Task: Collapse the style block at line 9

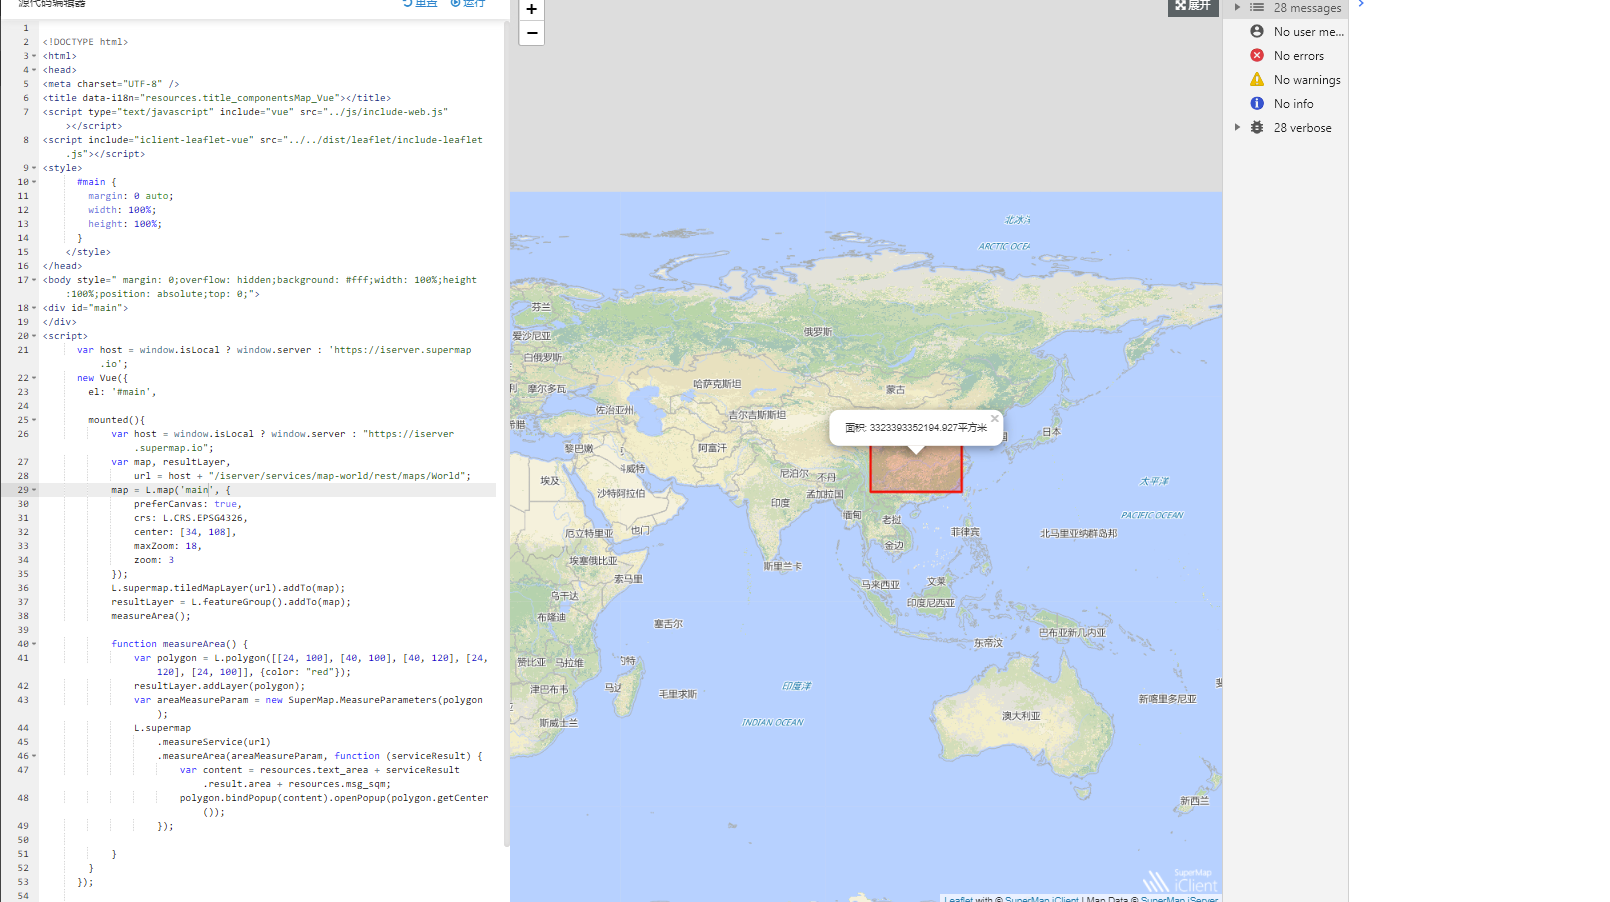Action: click(x=34, y=168)
